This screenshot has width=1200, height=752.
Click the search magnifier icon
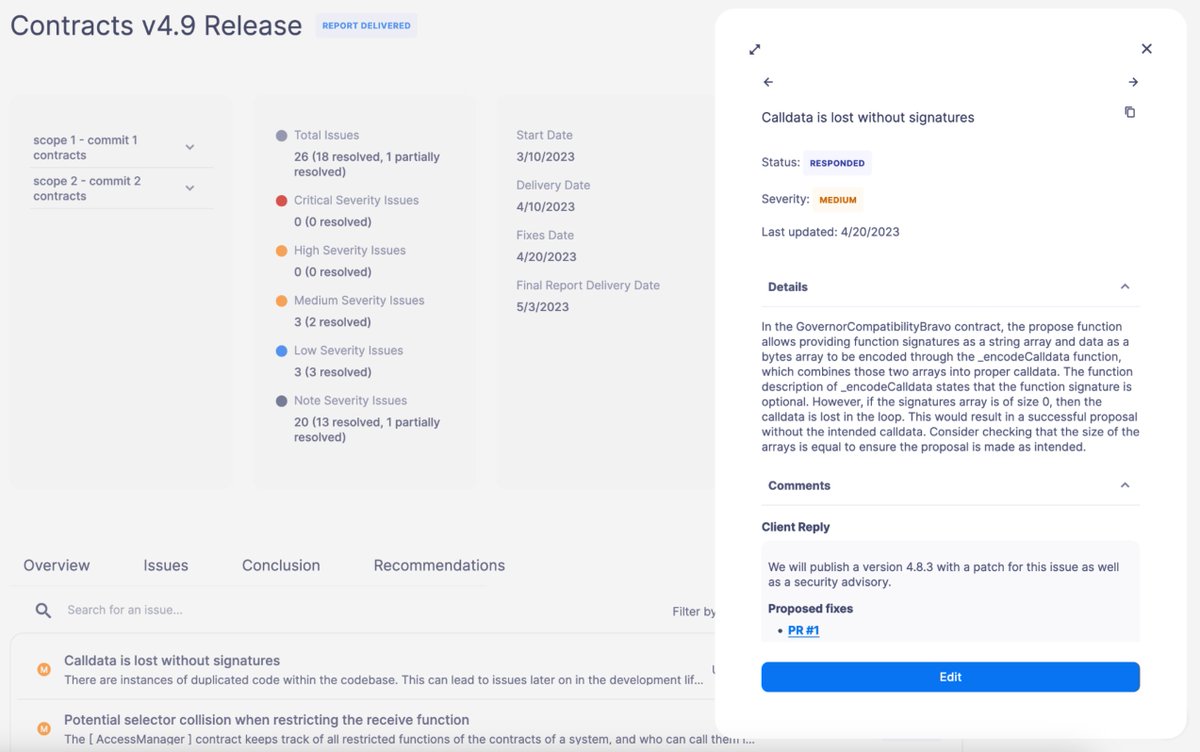43,610
